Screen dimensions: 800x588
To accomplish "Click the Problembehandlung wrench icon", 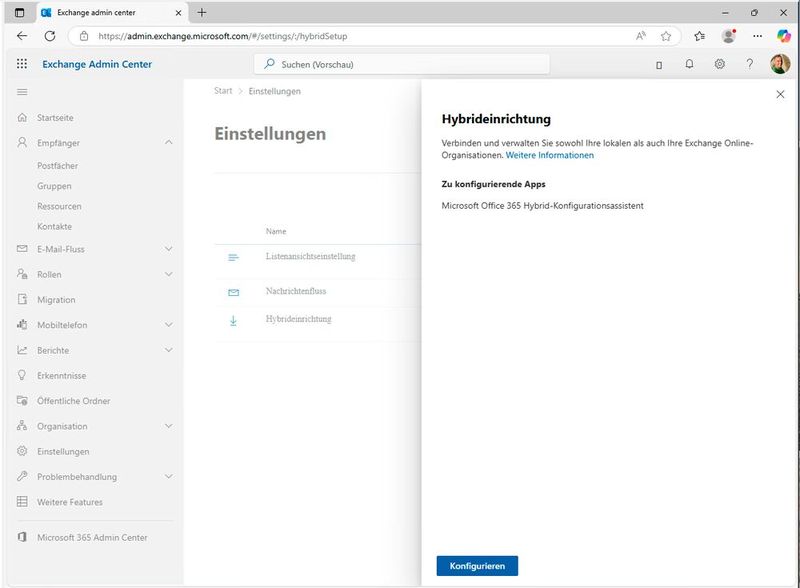I will click(22, 476).
